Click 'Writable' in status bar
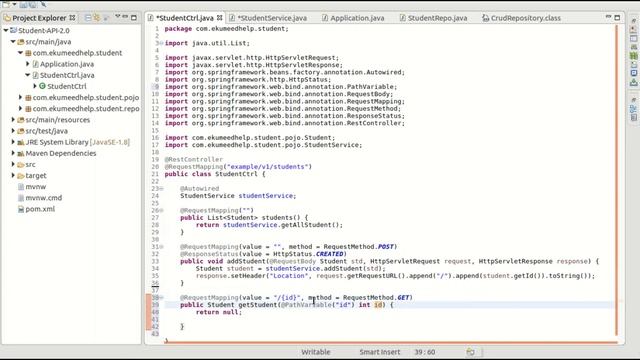This screenshot has width=640, height=360. [316, 352]
